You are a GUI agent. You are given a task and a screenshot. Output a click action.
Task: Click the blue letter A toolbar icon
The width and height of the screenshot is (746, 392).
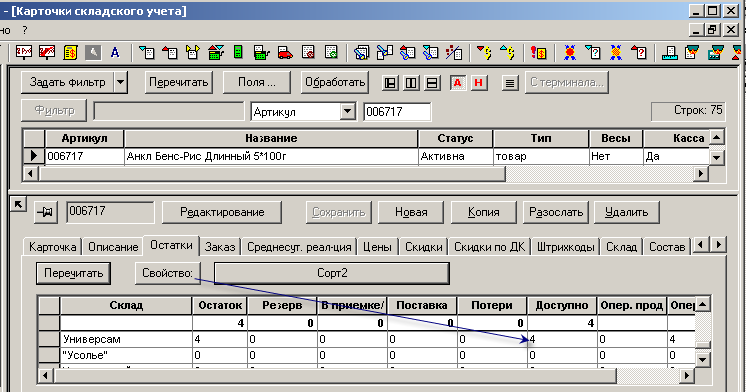click(x=115, y=52)
